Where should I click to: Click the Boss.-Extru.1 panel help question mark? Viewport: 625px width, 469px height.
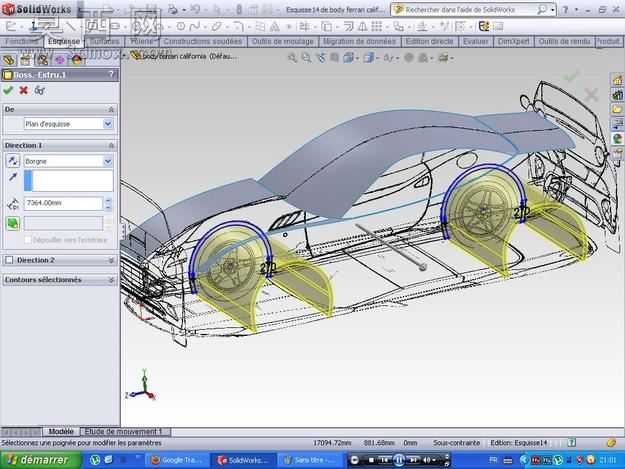111,75
